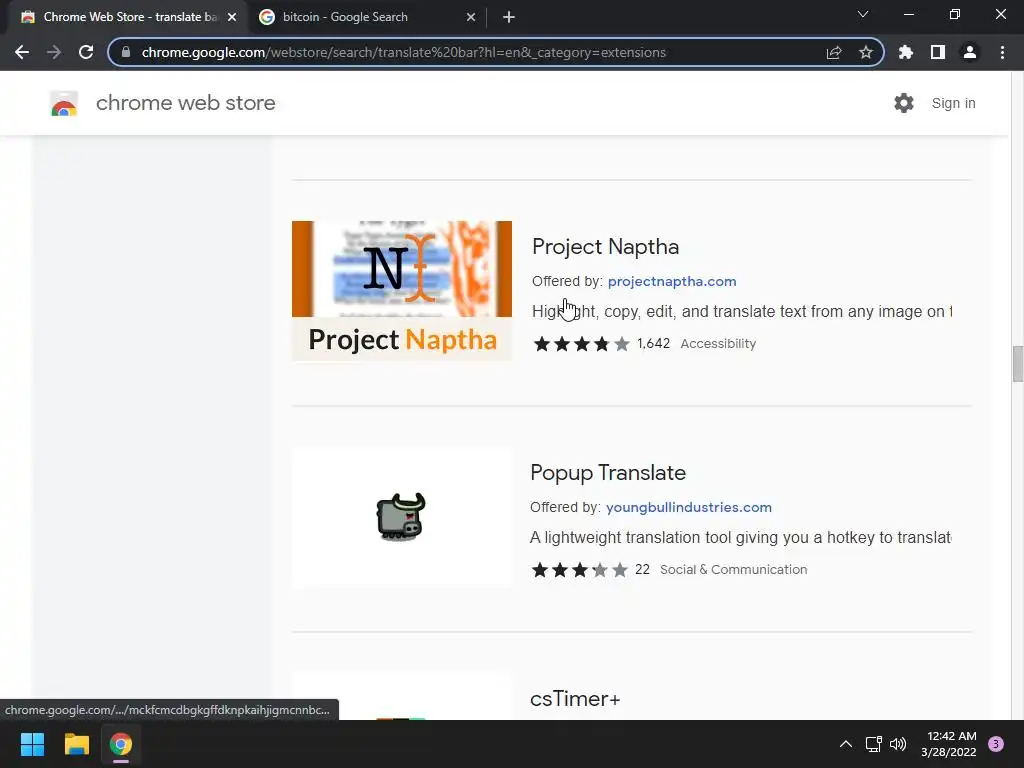Viewport: 1024px width, 768px height.
Task: Open the csTimer+ extension title
Action: (575, 699)
